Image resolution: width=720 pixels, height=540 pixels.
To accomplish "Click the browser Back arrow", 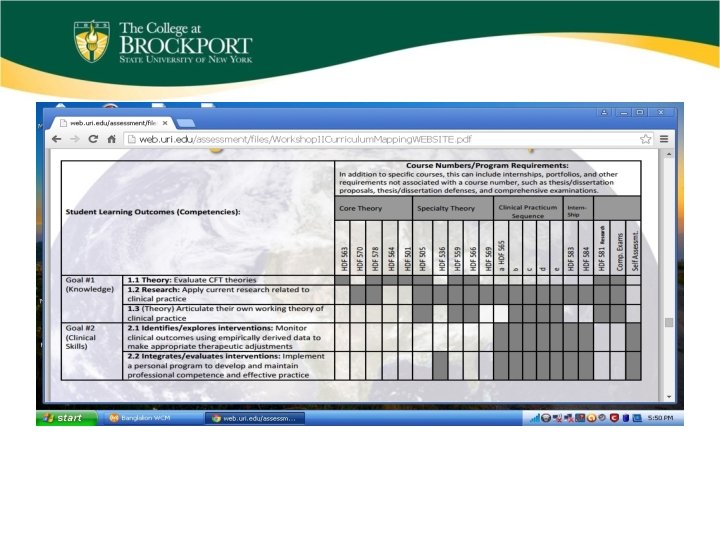I will tap(56, 139).
